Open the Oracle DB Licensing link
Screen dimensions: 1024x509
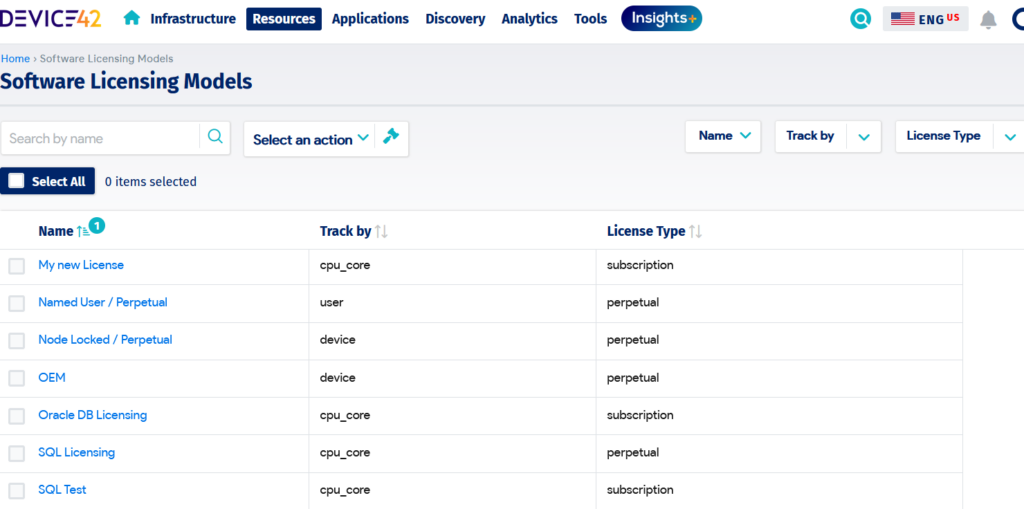[x=93, y=415]
